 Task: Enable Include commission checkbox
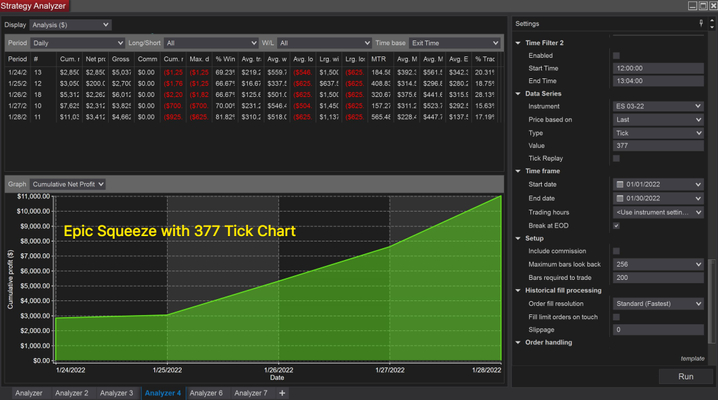tap(616, 251)
